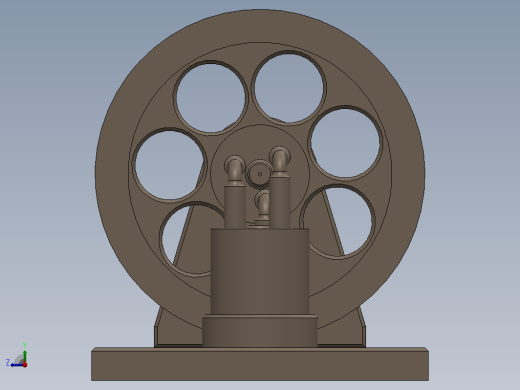Click the XYZ axis orientation triad

click(17, 356)
